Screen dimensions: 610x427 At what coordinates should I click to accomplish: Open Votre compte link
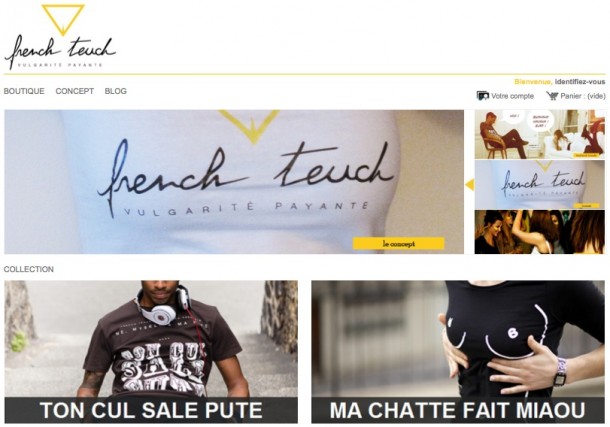512,96
